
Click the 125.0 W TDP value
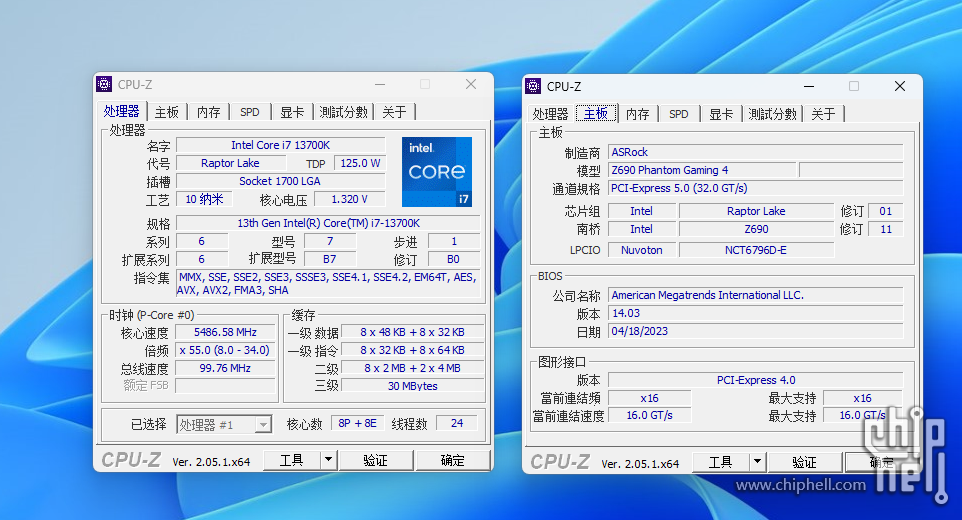point(360,163)
